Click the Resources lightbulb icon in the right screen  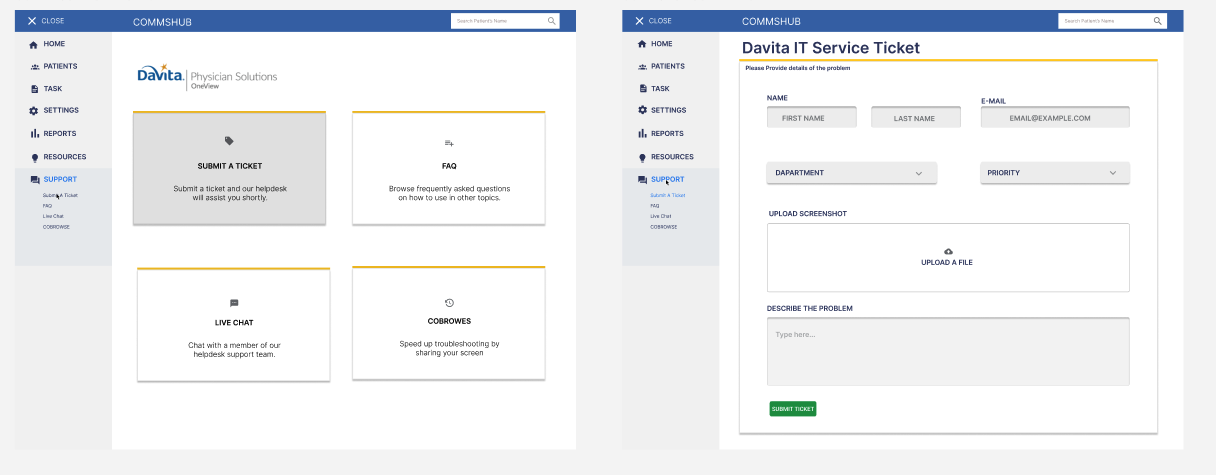click(642, 157)
